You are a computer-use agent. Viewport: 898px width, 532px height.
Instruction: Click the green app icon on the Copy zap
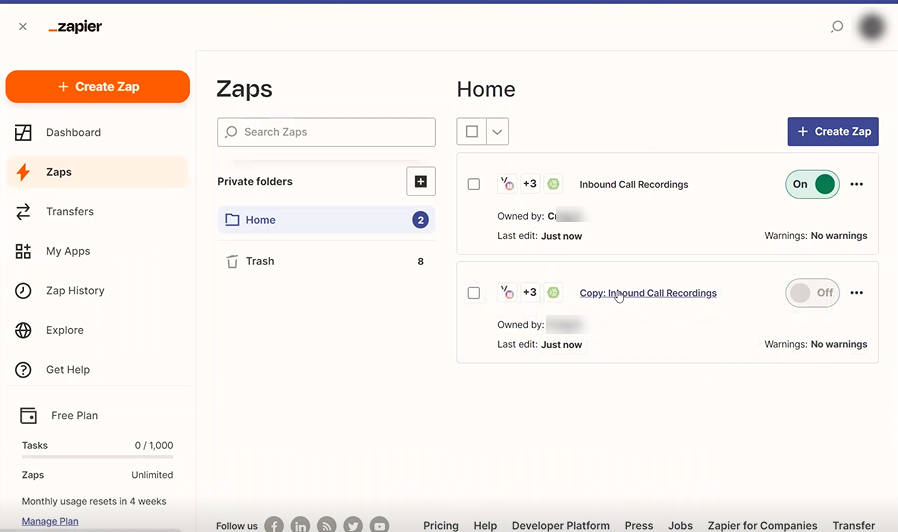pyautogui.click(x=553, y=292)
